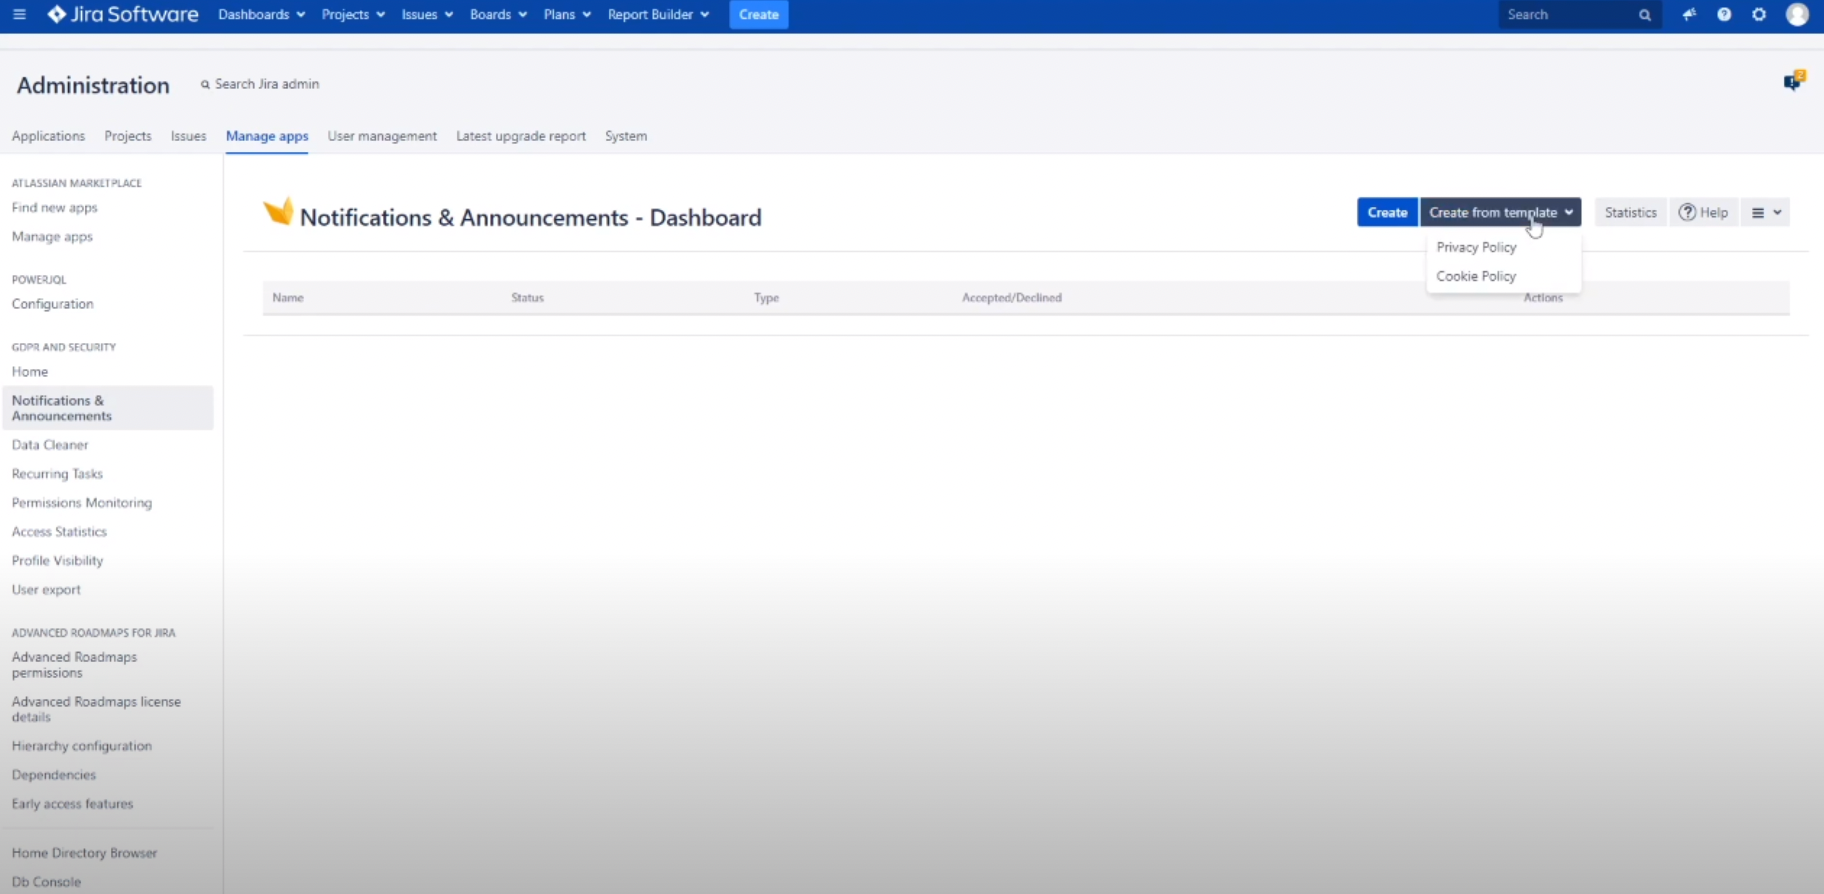Image resolution: width=1824 pixels, height=894 pixels.
Task: Expand the Plans dropdown menu
Action: click(567, 14)
